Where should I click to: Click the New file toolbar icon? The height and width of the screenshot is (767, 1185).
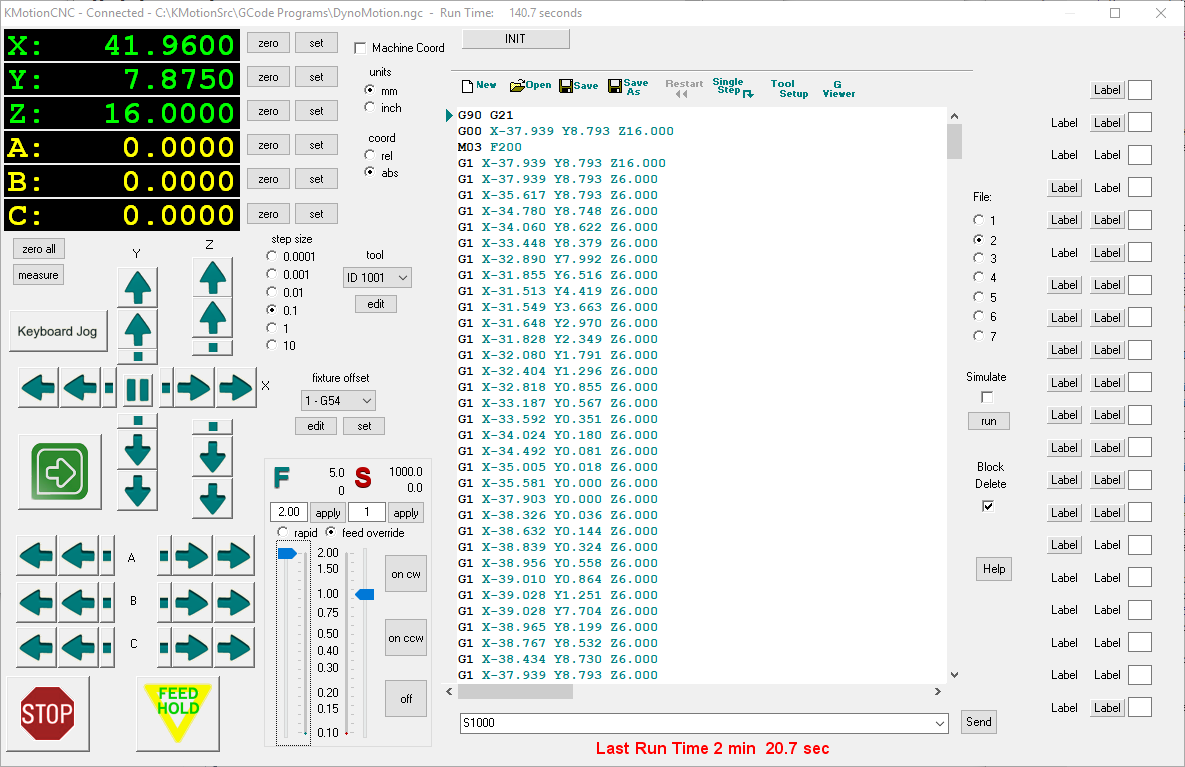[478, 86]
